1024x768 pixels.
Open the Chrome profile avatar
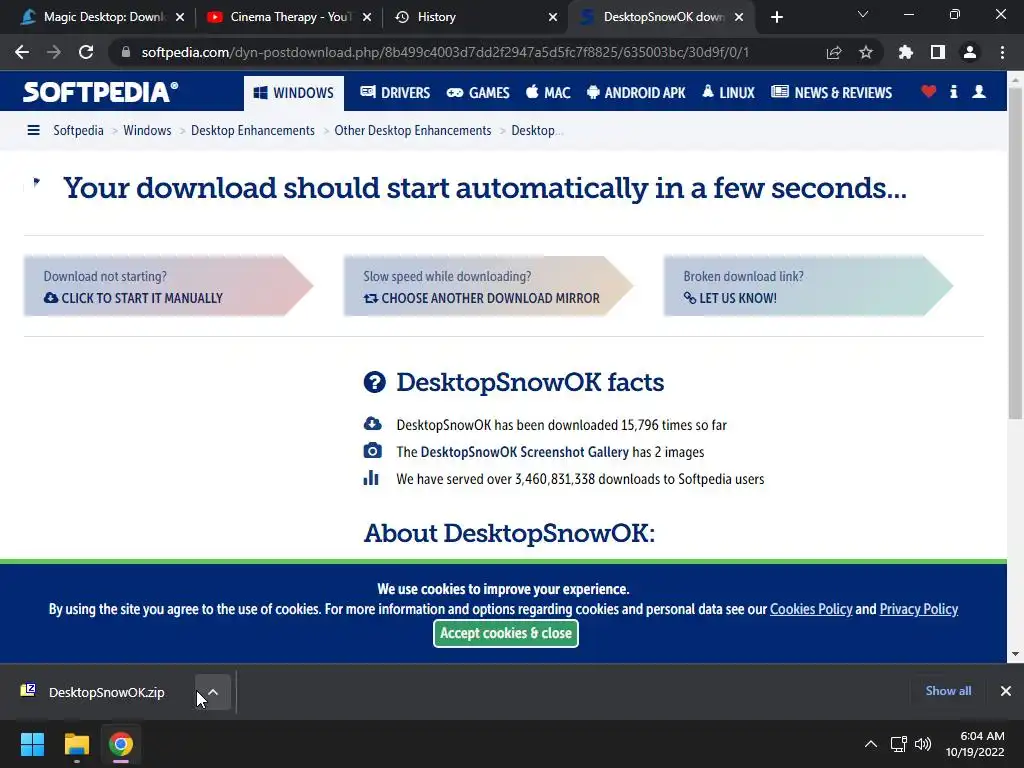[970, 52]
